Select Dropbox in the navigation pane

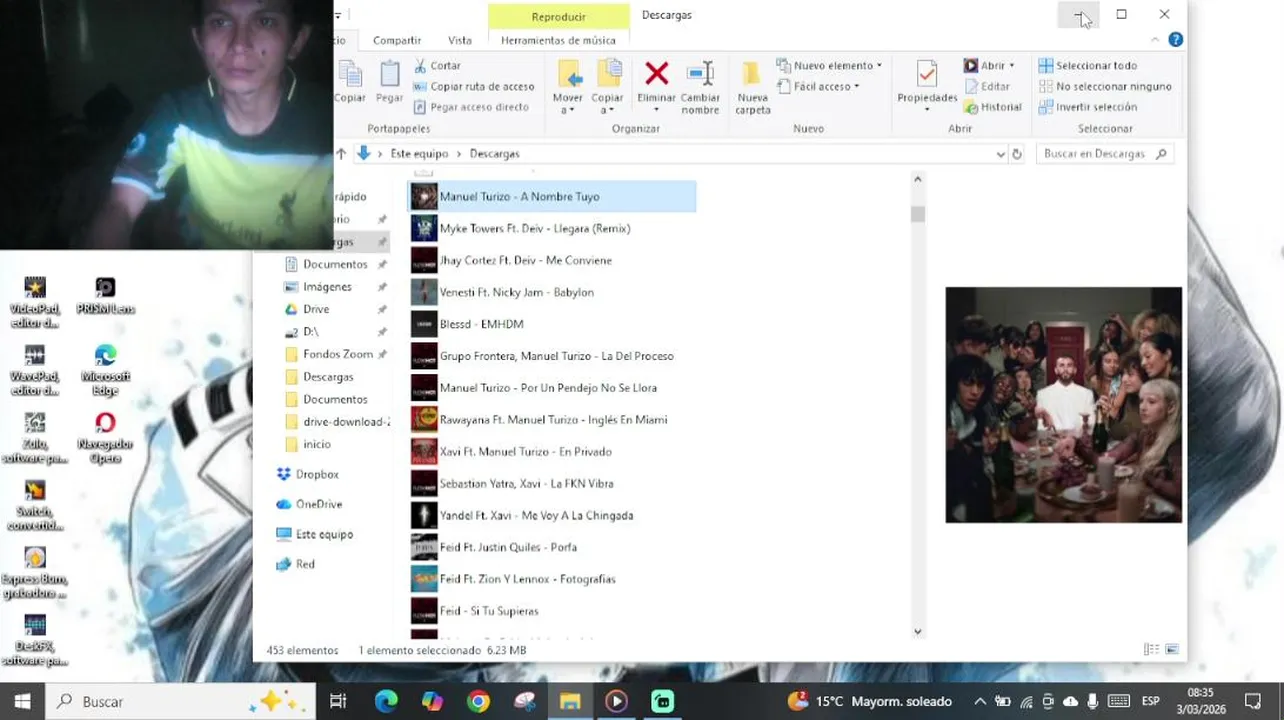(x=317, y=474)
